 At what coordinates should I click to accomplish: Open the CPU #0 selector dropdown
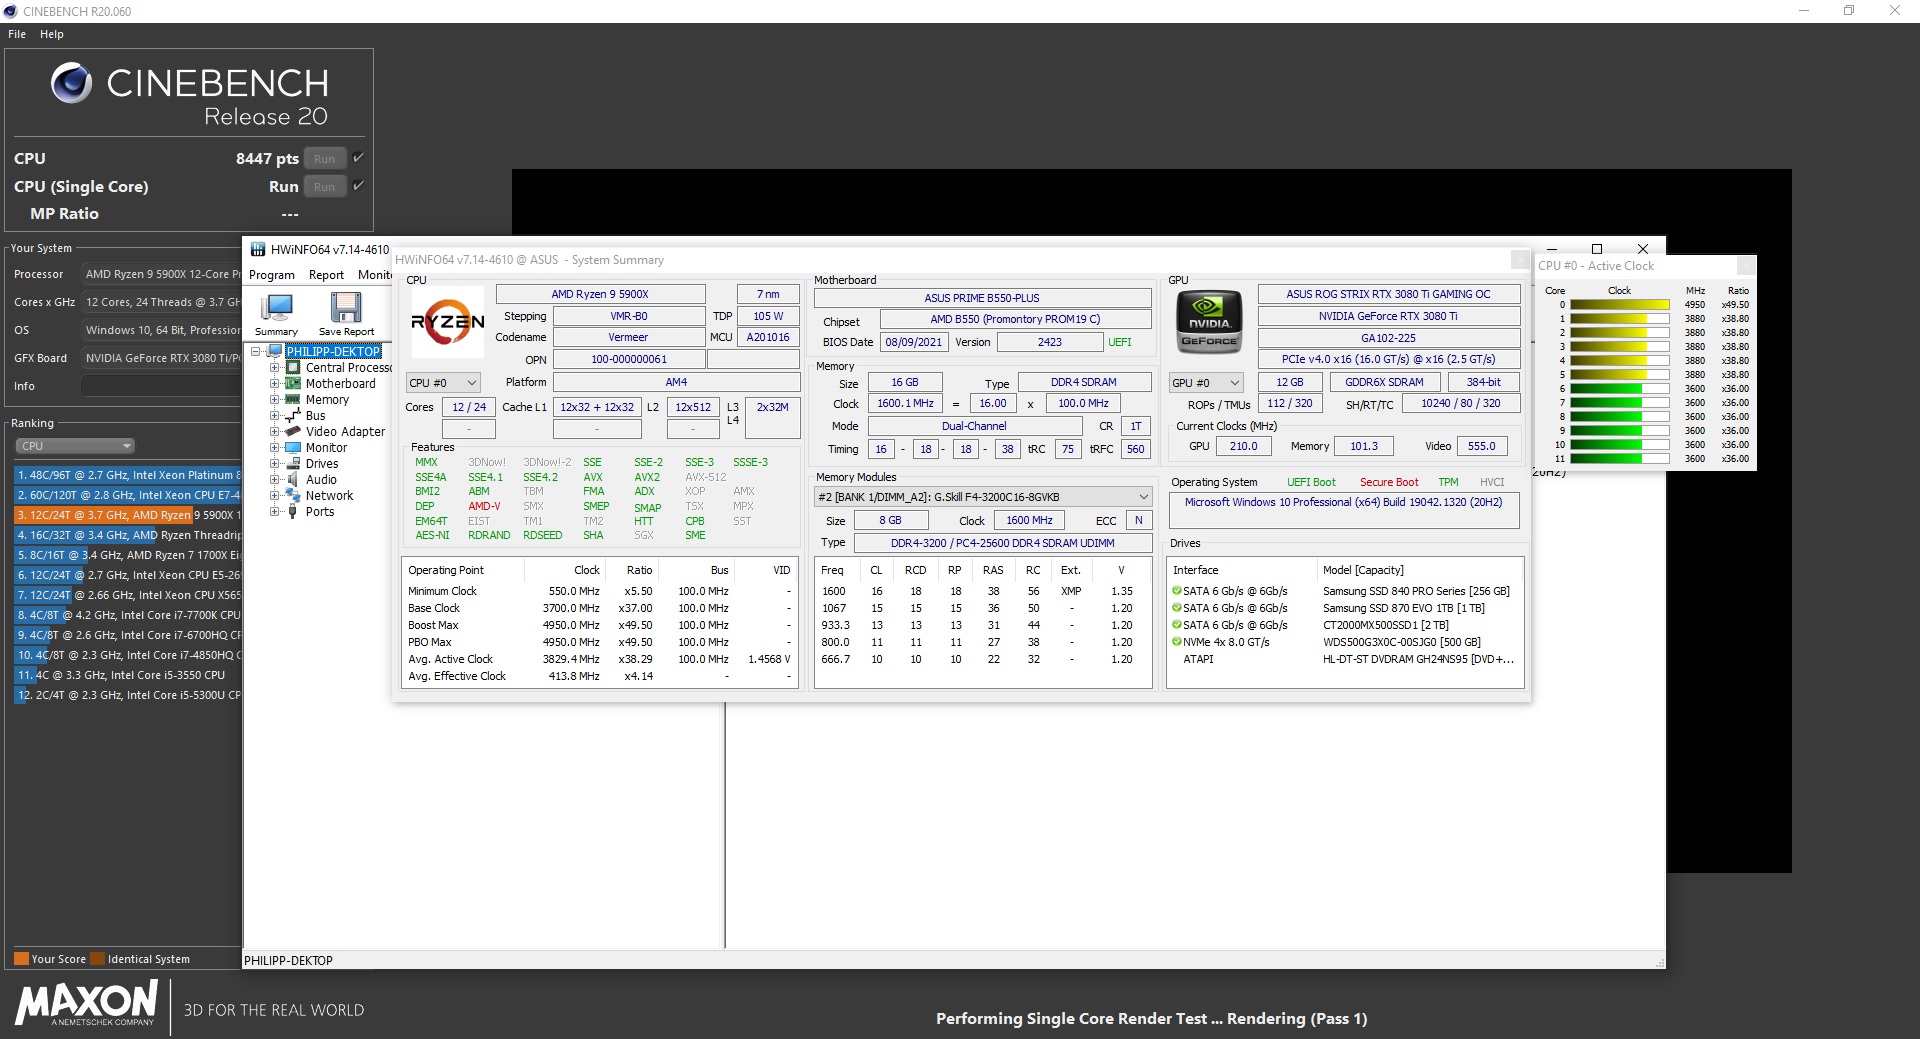click(x=443, y=383)
